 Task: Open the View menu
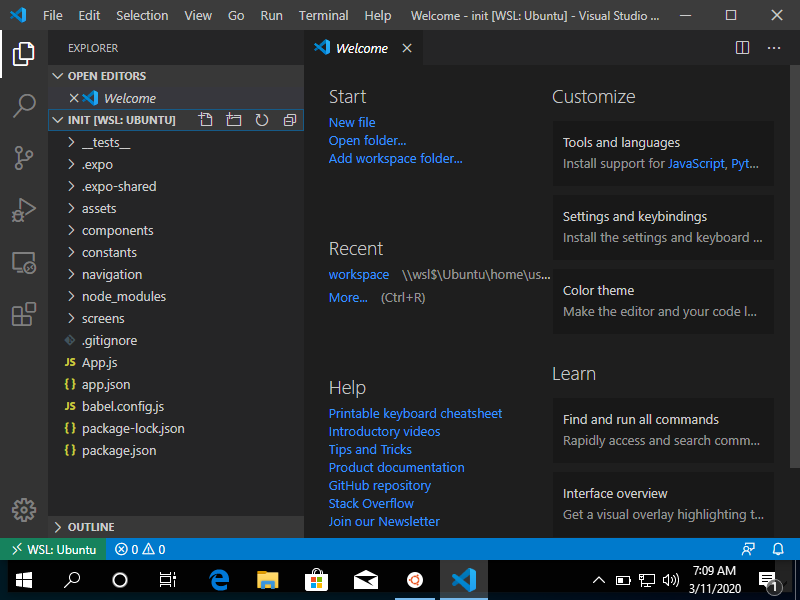[x=198, y=15]
